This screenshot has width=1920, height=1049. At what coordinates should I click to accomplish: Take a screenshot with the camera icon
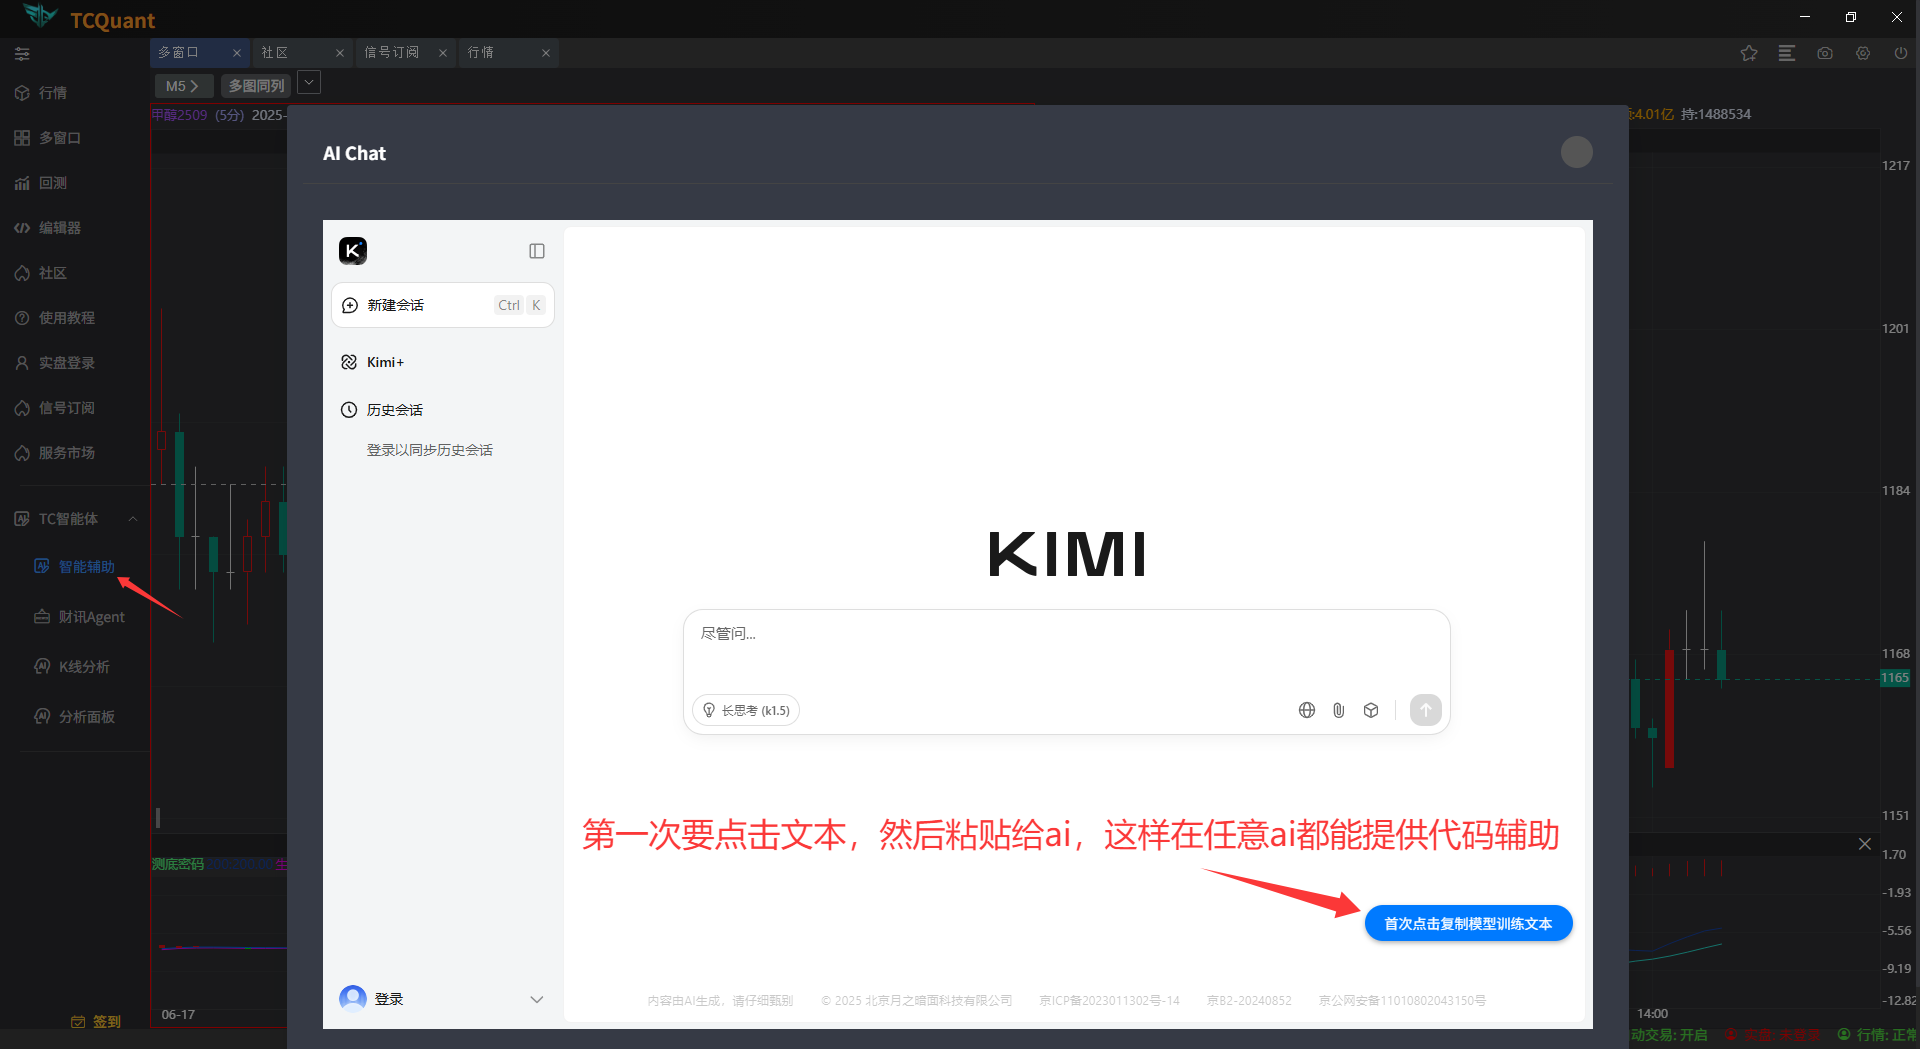pos(1825,53)
